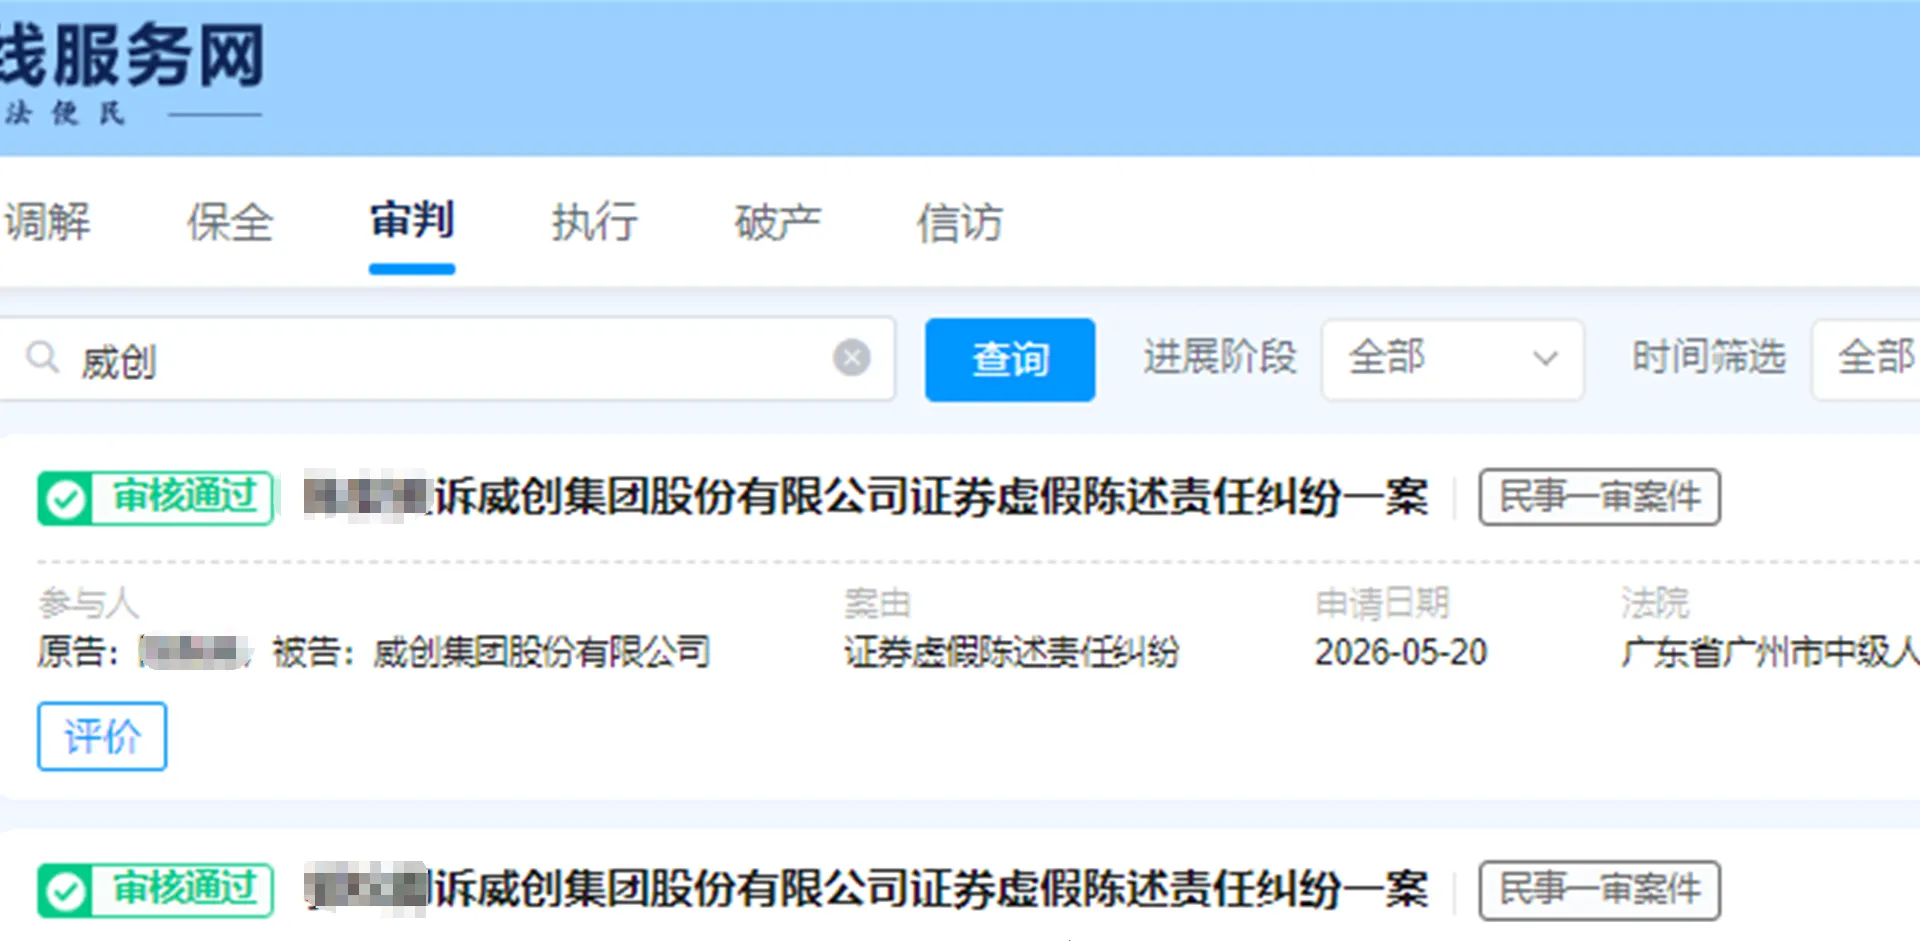
Task: Click the court name 广东省广州市中级
Action: point(1770,652)
